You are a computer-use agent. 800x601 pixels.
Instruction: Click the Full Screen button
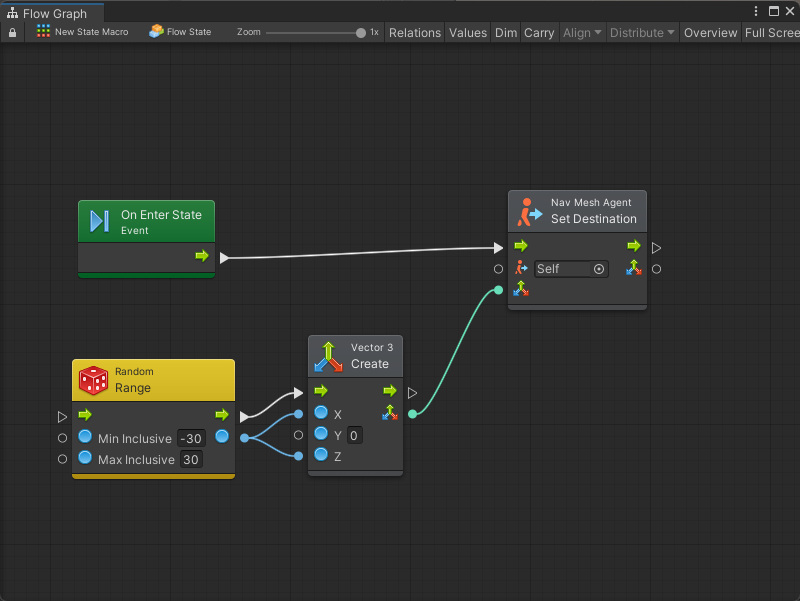771,33
